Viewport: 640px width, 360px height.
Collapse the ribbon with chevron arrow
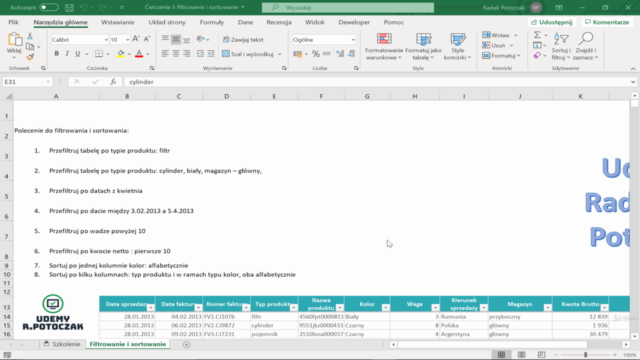[x=633, y=69]
